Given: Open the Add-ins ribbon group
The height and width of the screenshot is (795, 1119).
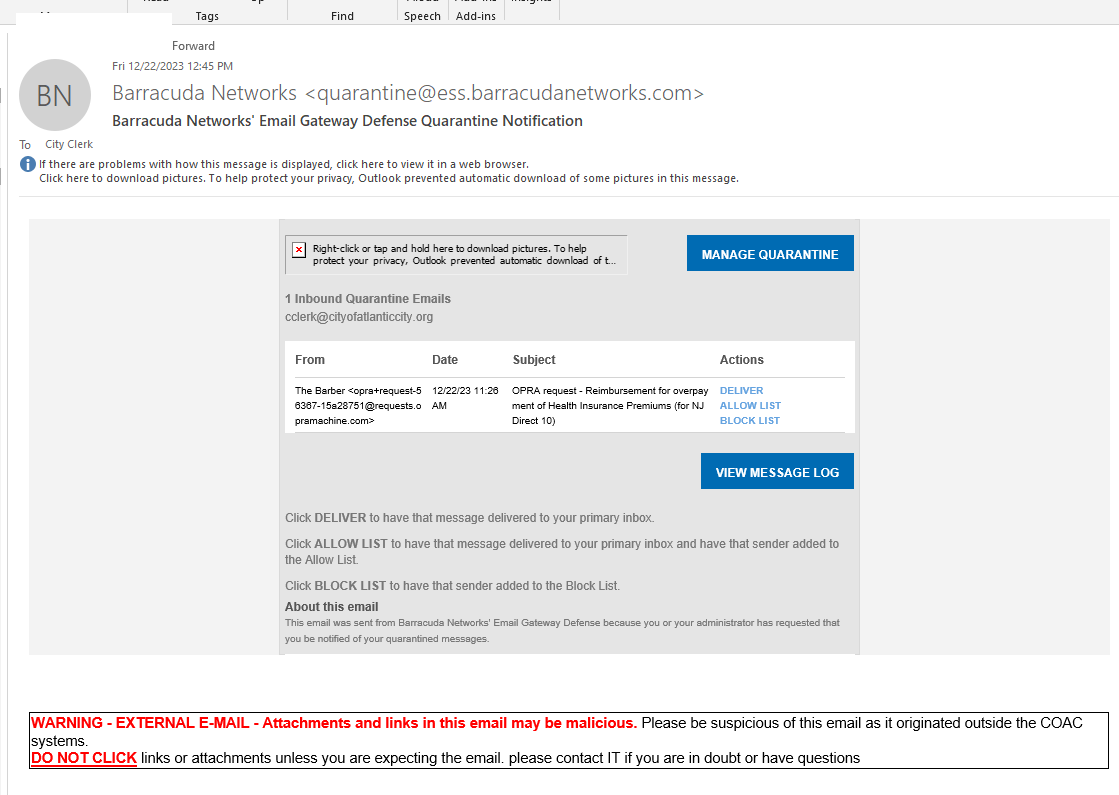Looking at the screenshot, I should [x=476, y=16].
